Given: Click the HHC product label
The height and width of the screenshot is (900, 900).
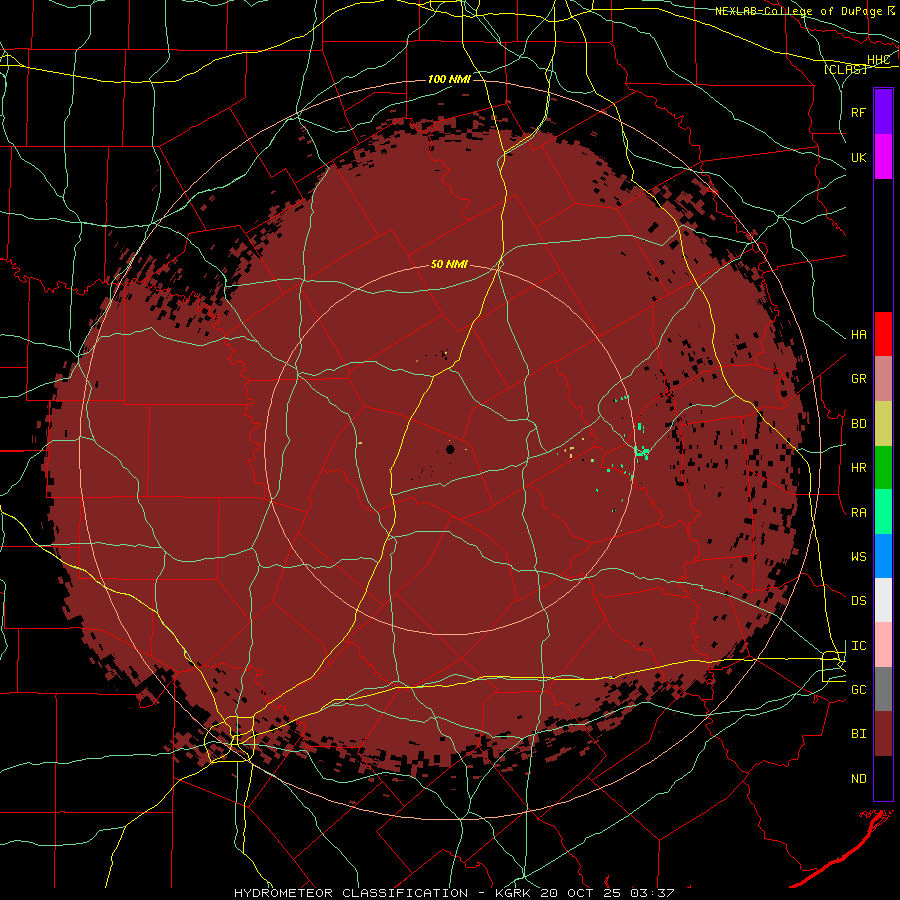Looking at the screenshot, I should 878,60.
